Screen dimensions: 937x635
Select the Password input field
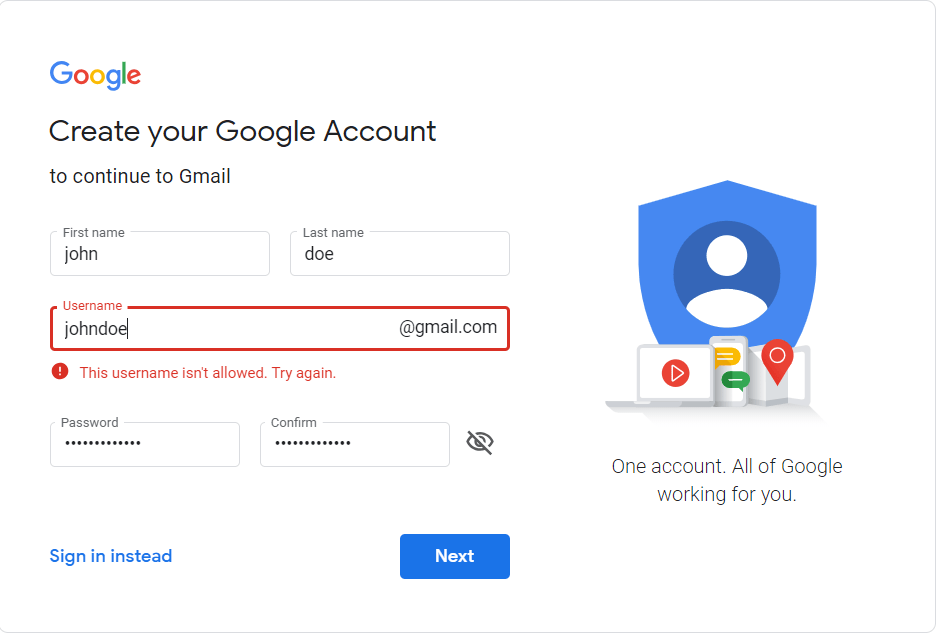(145, 444)
